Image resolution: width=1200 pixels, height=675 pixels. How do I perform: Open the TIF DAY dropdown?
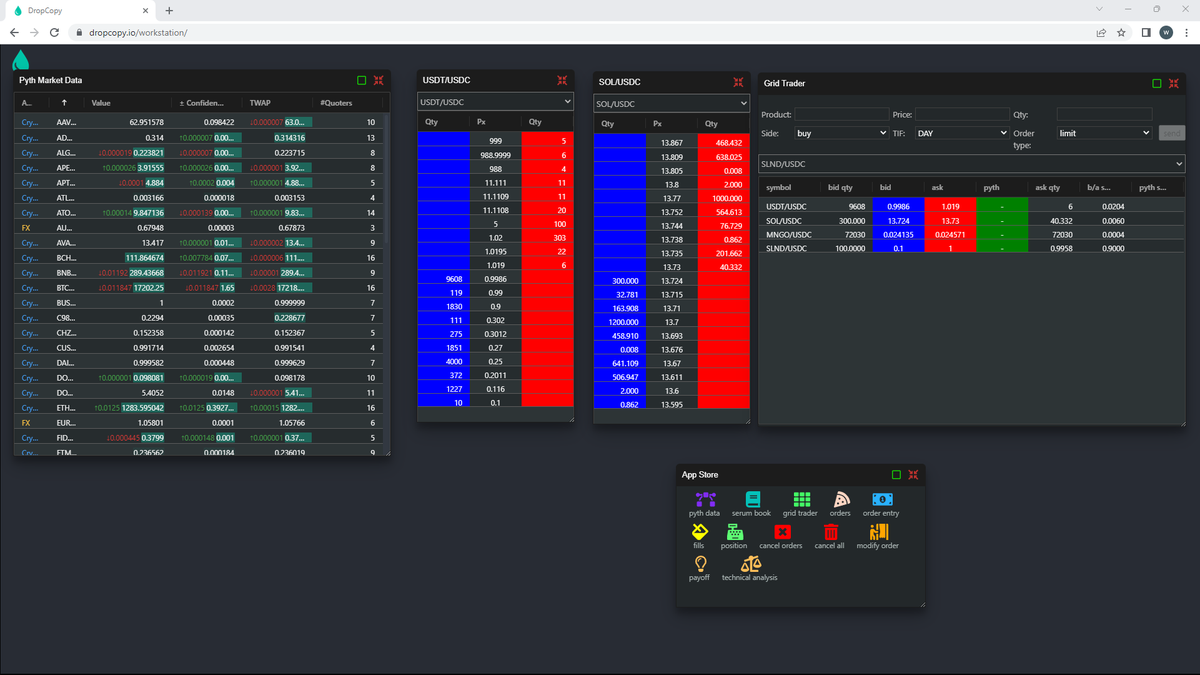click(962, 133)
